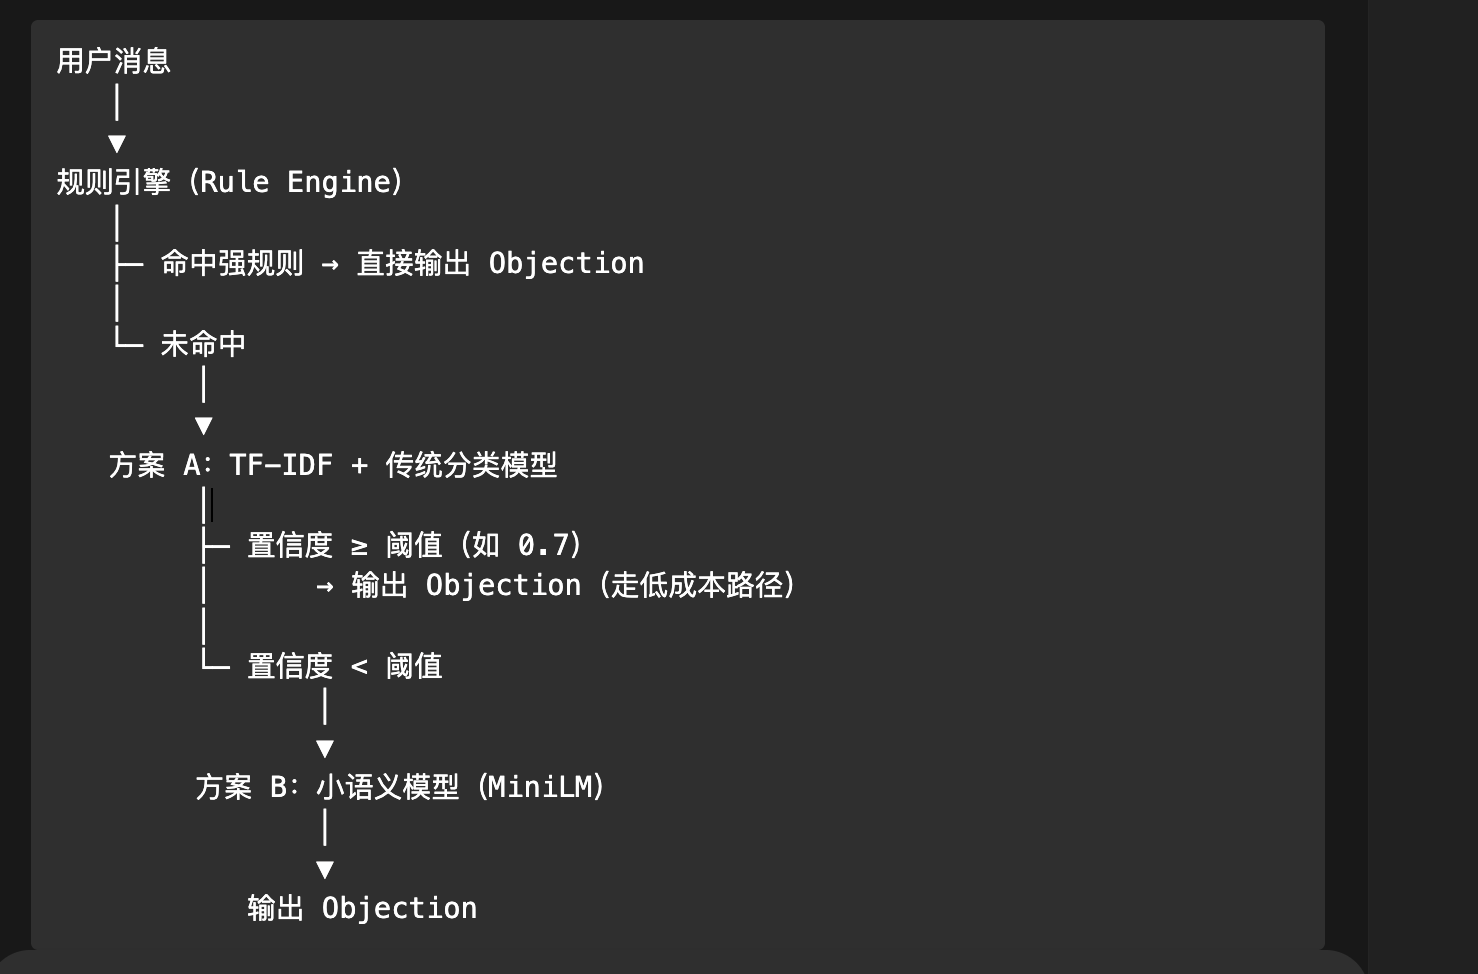The height and width of the screenshot is (974, 1478).
Task: Click the right arrow after 命中强规则
Action: [x=330, y=264]
